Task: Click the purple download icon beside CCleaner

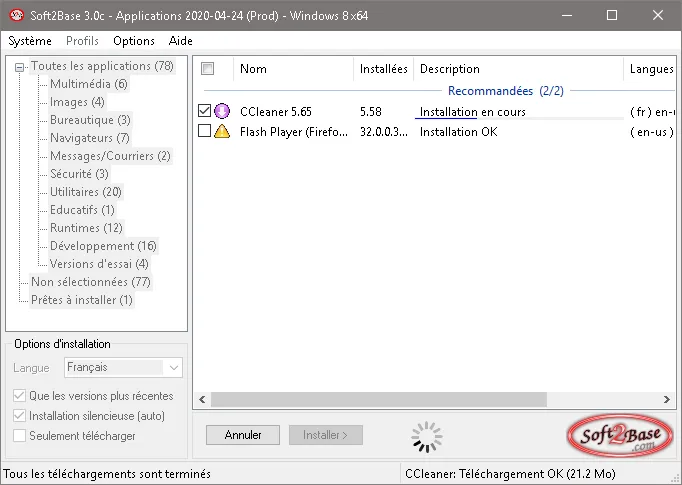Action: tap(222, 111)
